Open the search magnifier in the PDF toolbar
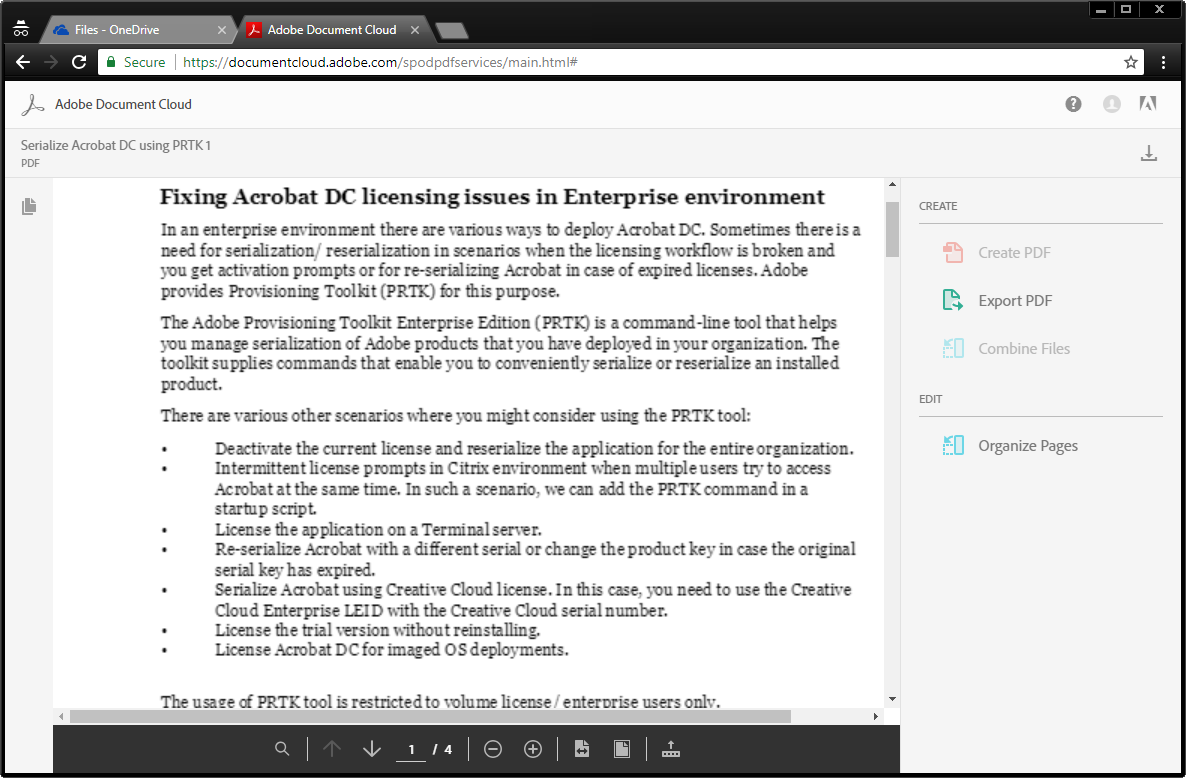1186x778 pixels. point(282,749)
